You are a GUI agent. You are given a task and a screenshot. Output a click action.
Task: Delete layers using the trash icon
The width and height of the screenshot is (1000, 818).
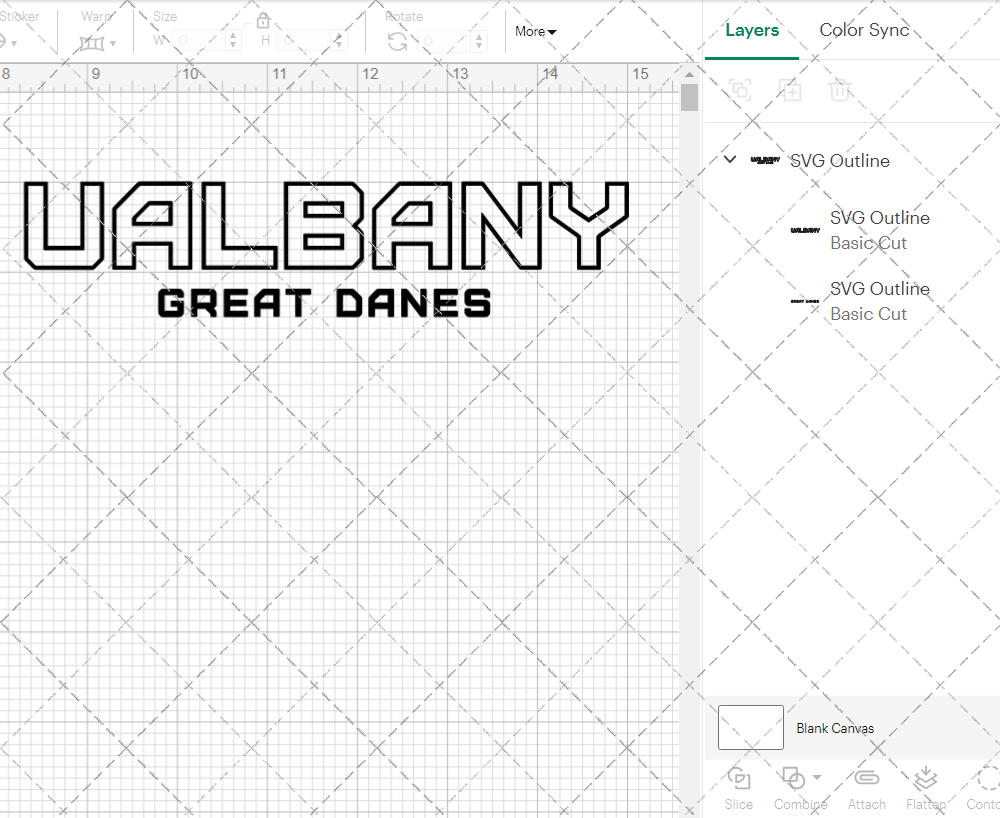[840, 90]
